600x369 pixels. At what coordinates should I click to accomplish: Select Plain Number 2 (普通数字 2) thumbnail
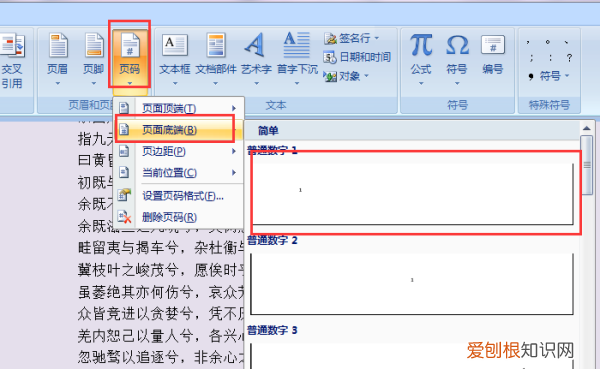(x=412, y=284)
